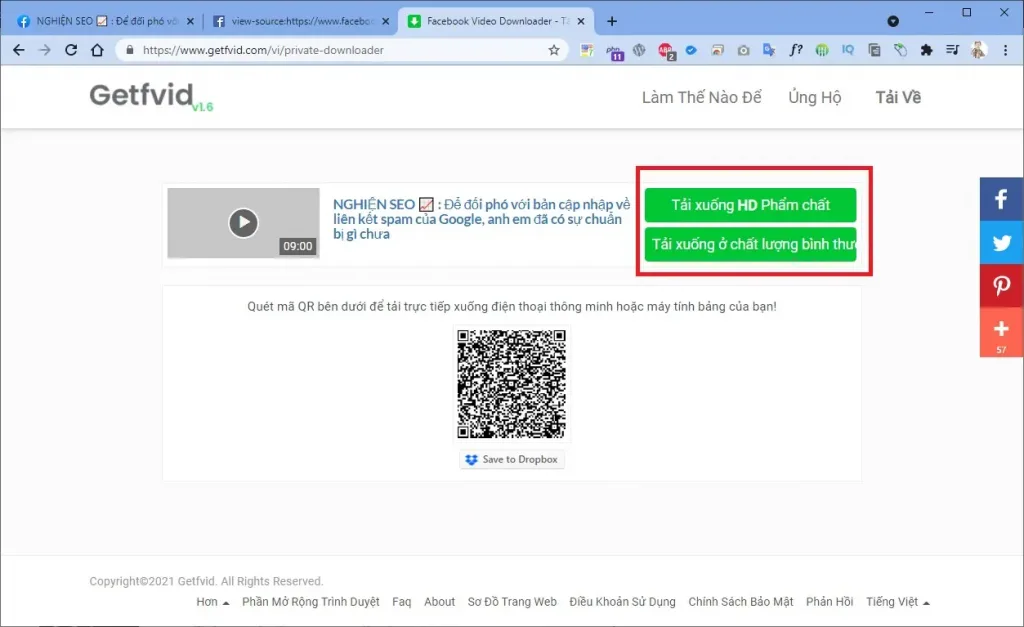Screen dimensions: 1024x627
Task: Click the URL address bar
Action: [340, 50]
